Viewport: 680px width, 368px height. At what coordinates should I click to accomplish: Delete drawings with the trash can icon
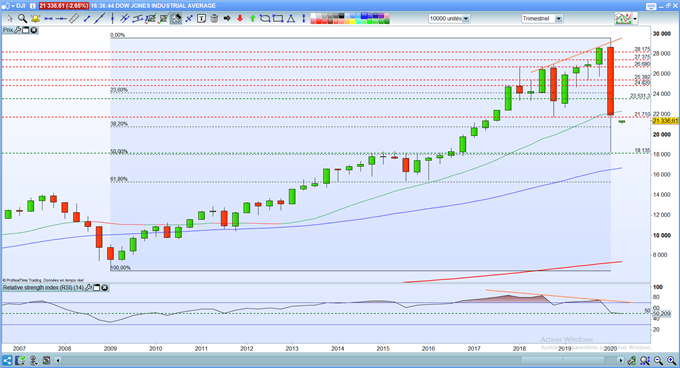pyautogui.click(x=214, y=19)
